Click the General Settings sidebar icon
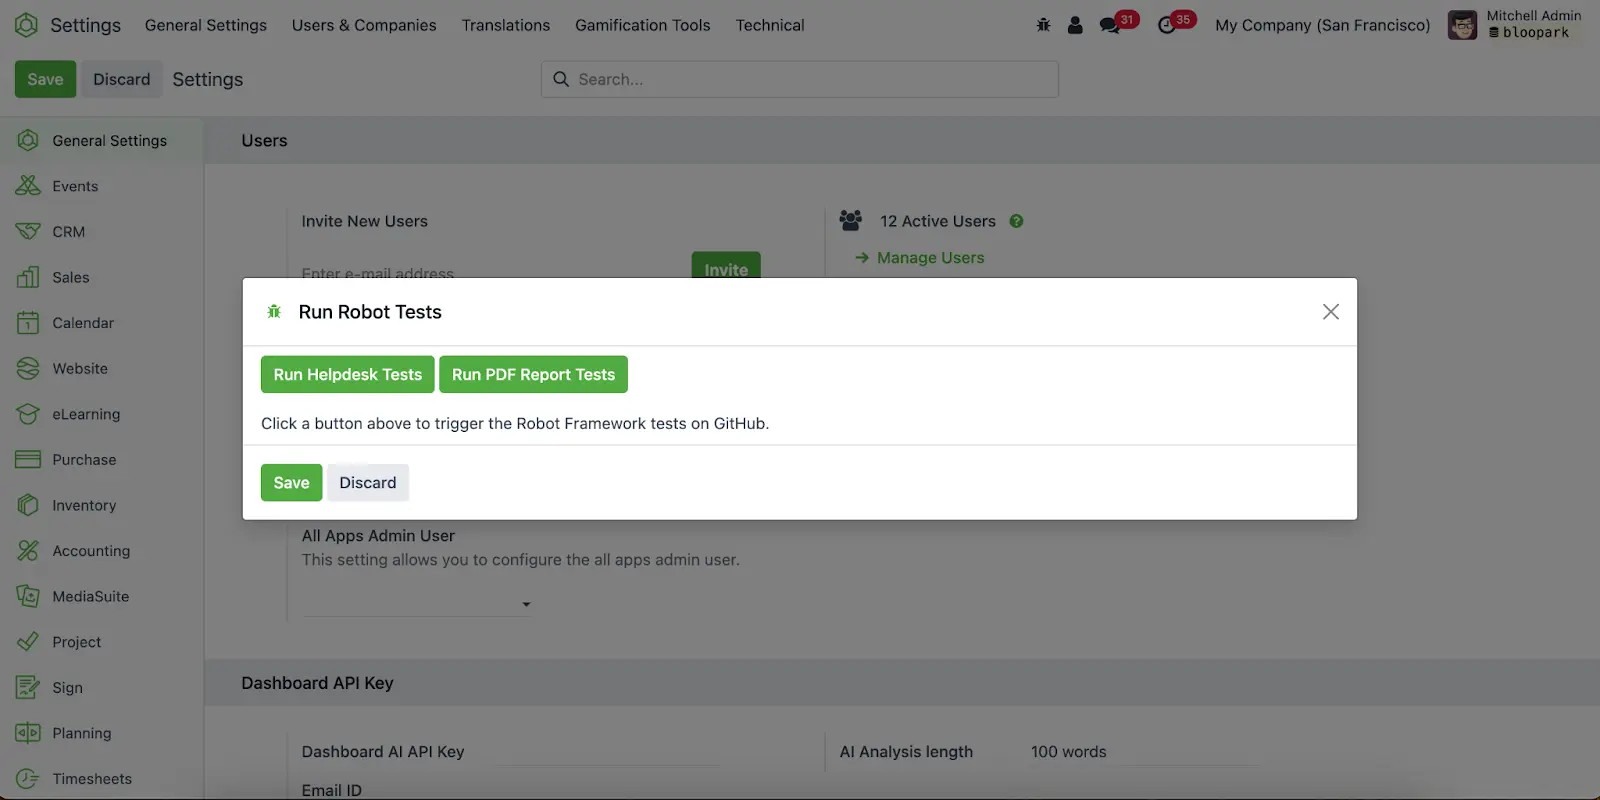The width and height of the screenshot is (1600, 800). [x=28, y=141]
